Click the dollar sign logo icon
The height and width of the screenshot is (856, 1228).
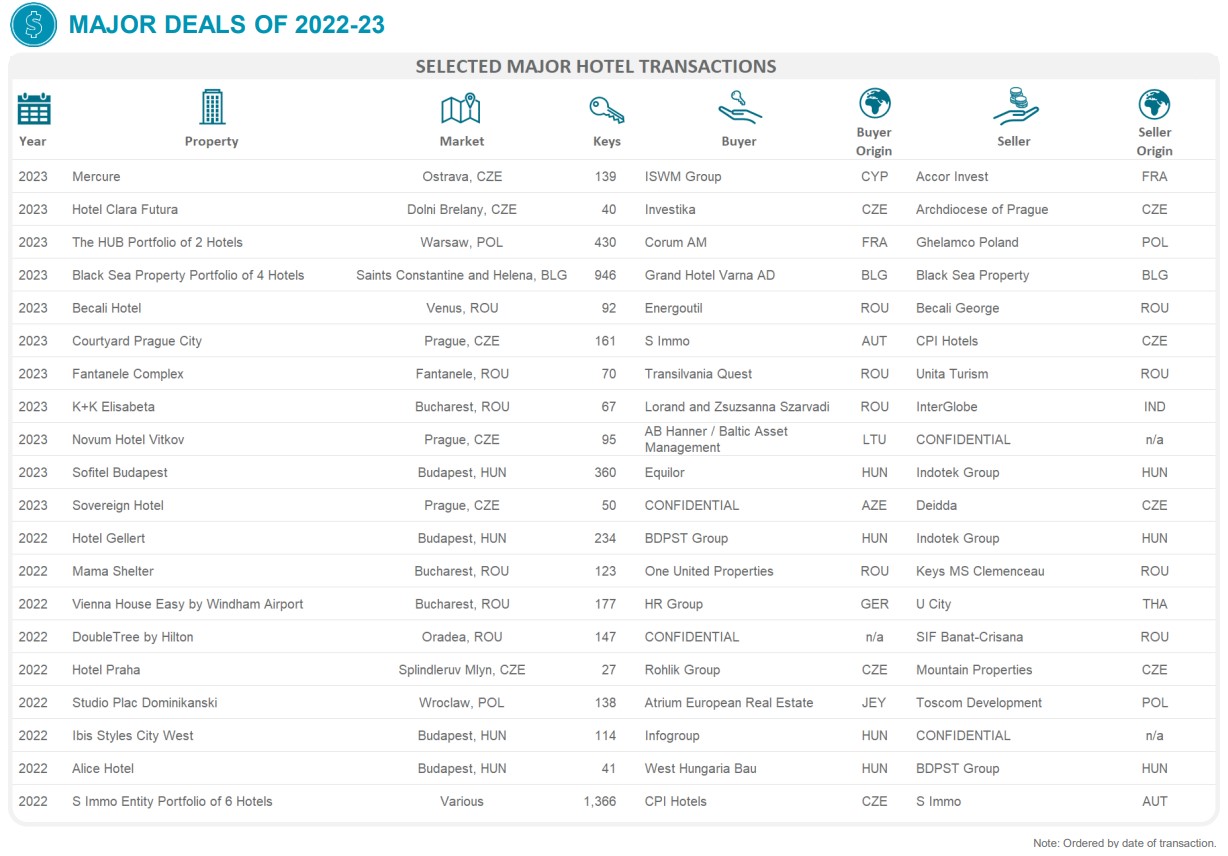[x=32, y=24]
